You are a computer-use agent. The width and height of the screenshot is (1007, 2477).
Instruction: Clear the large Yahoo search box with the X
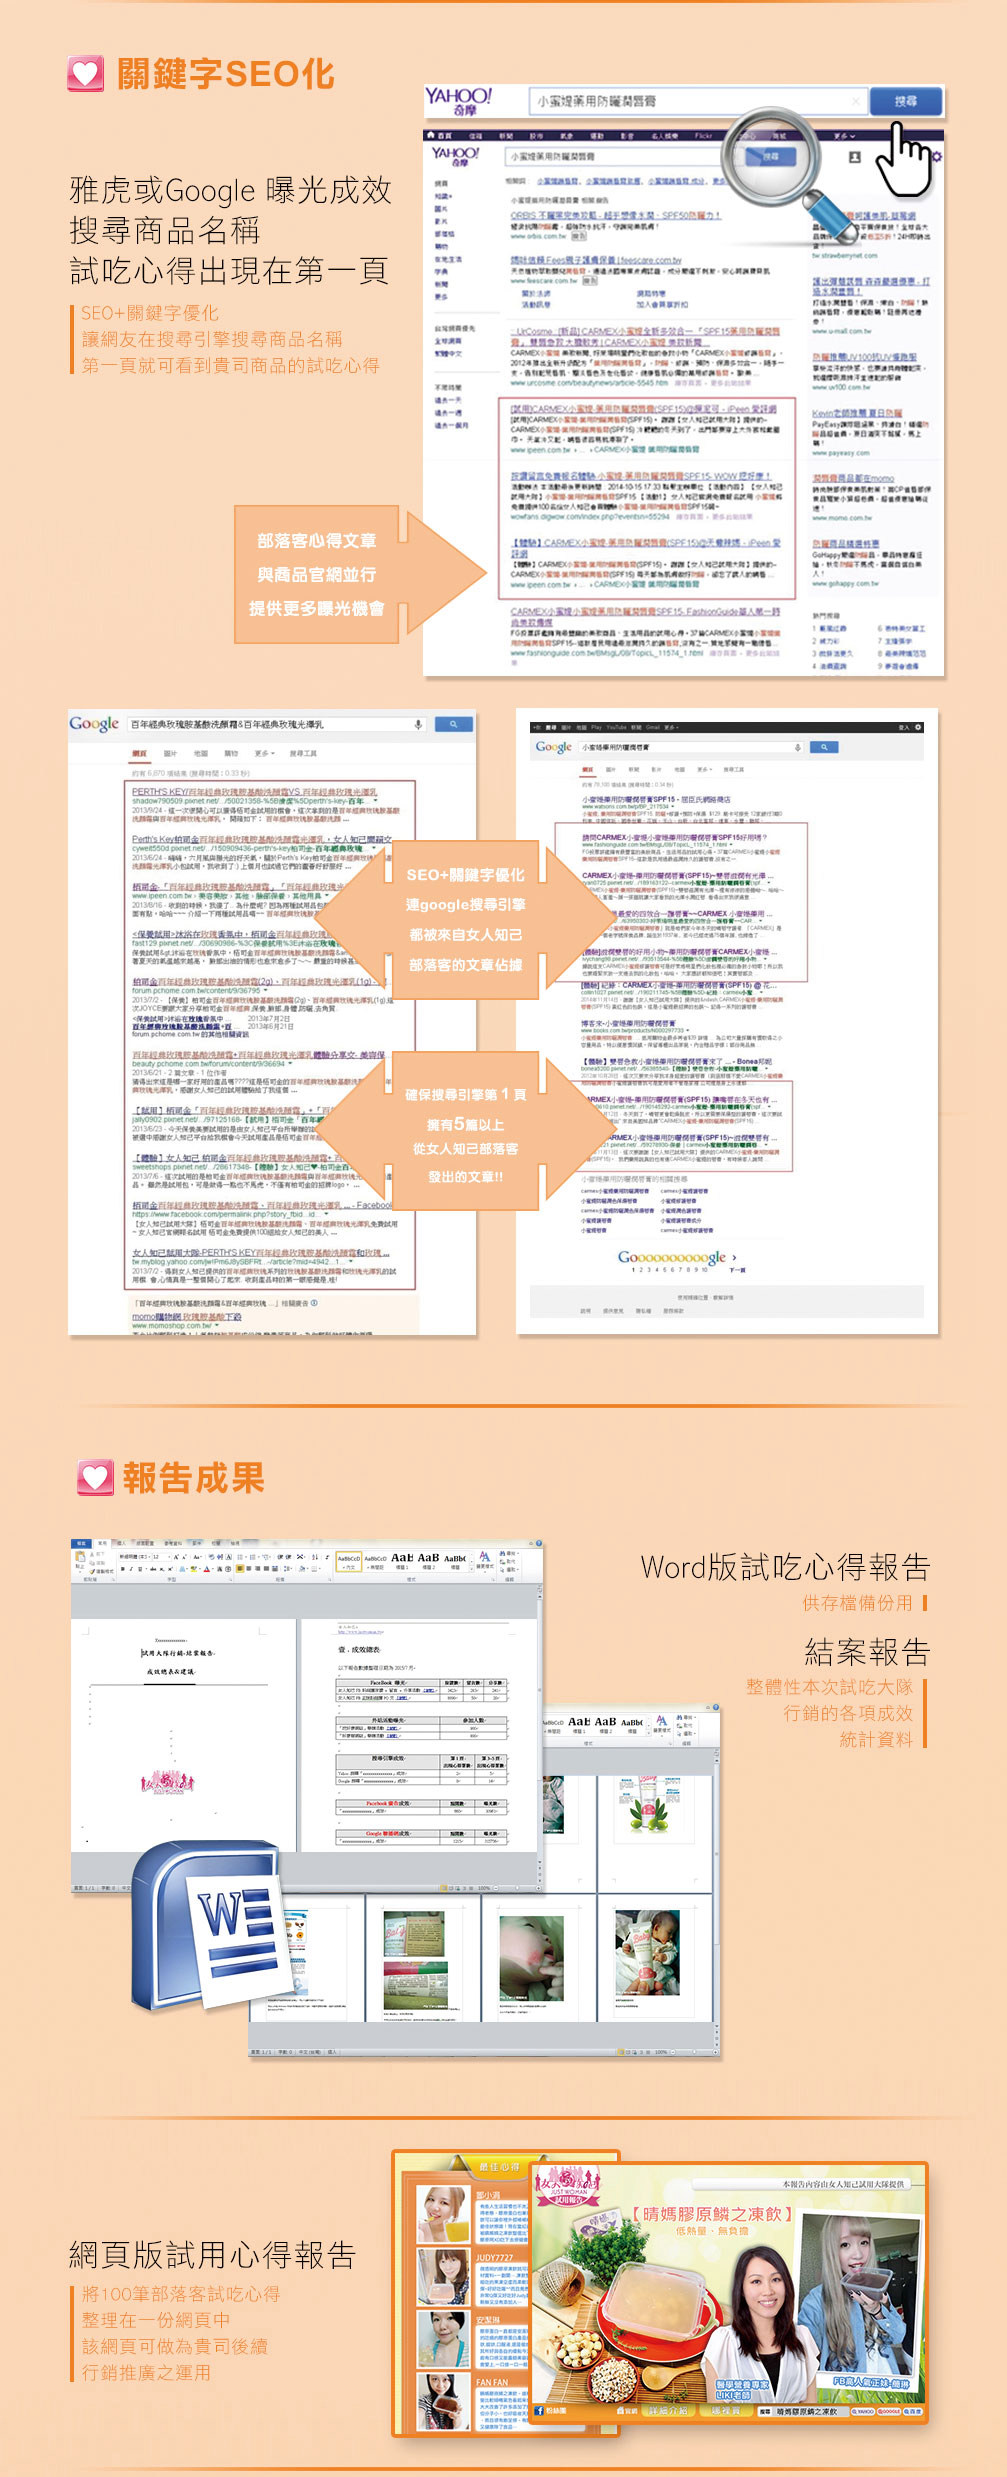[x=855, y=101]
